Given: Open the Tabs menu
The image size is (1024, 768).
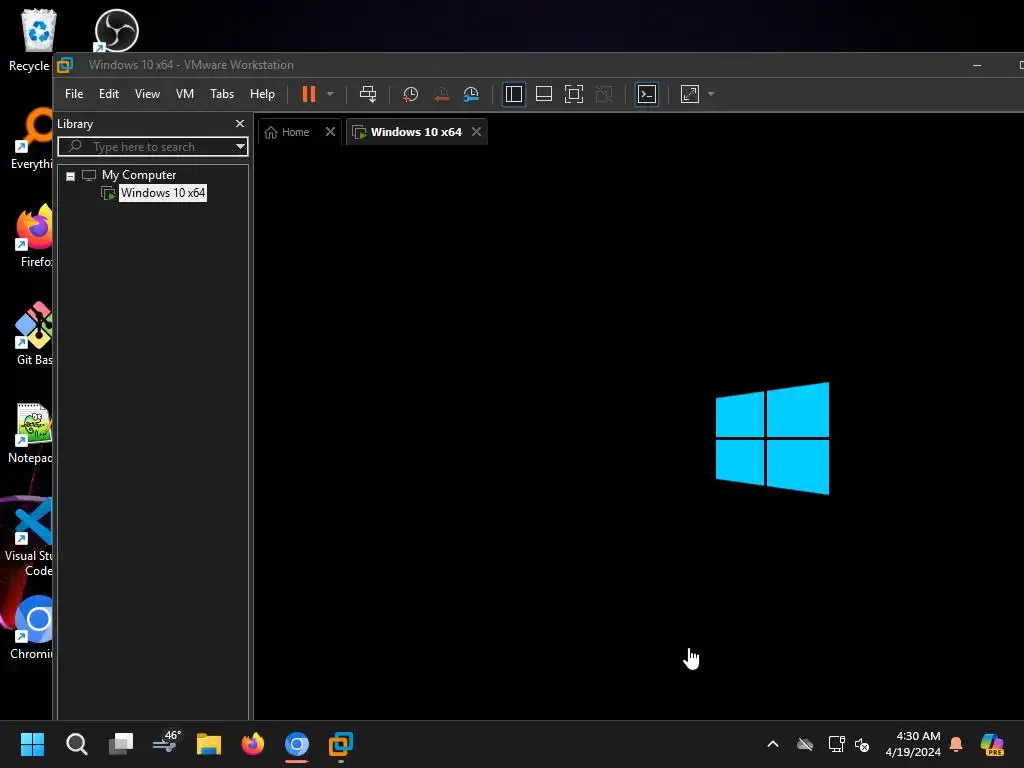Looking at the screenshot, I should (222, 94).
